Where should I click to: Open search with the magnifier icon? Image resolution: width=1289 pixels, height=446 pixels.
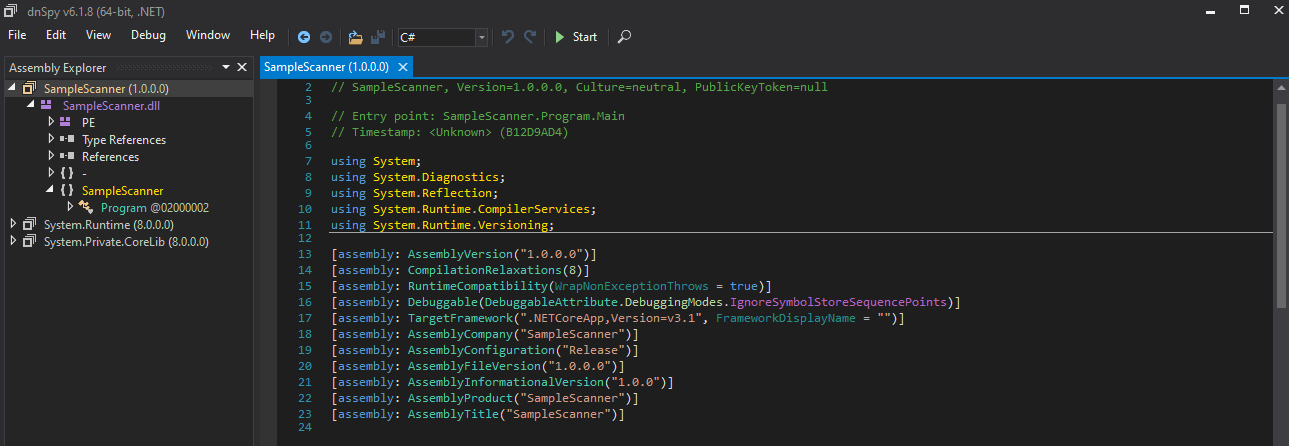(x=624, y=37)
